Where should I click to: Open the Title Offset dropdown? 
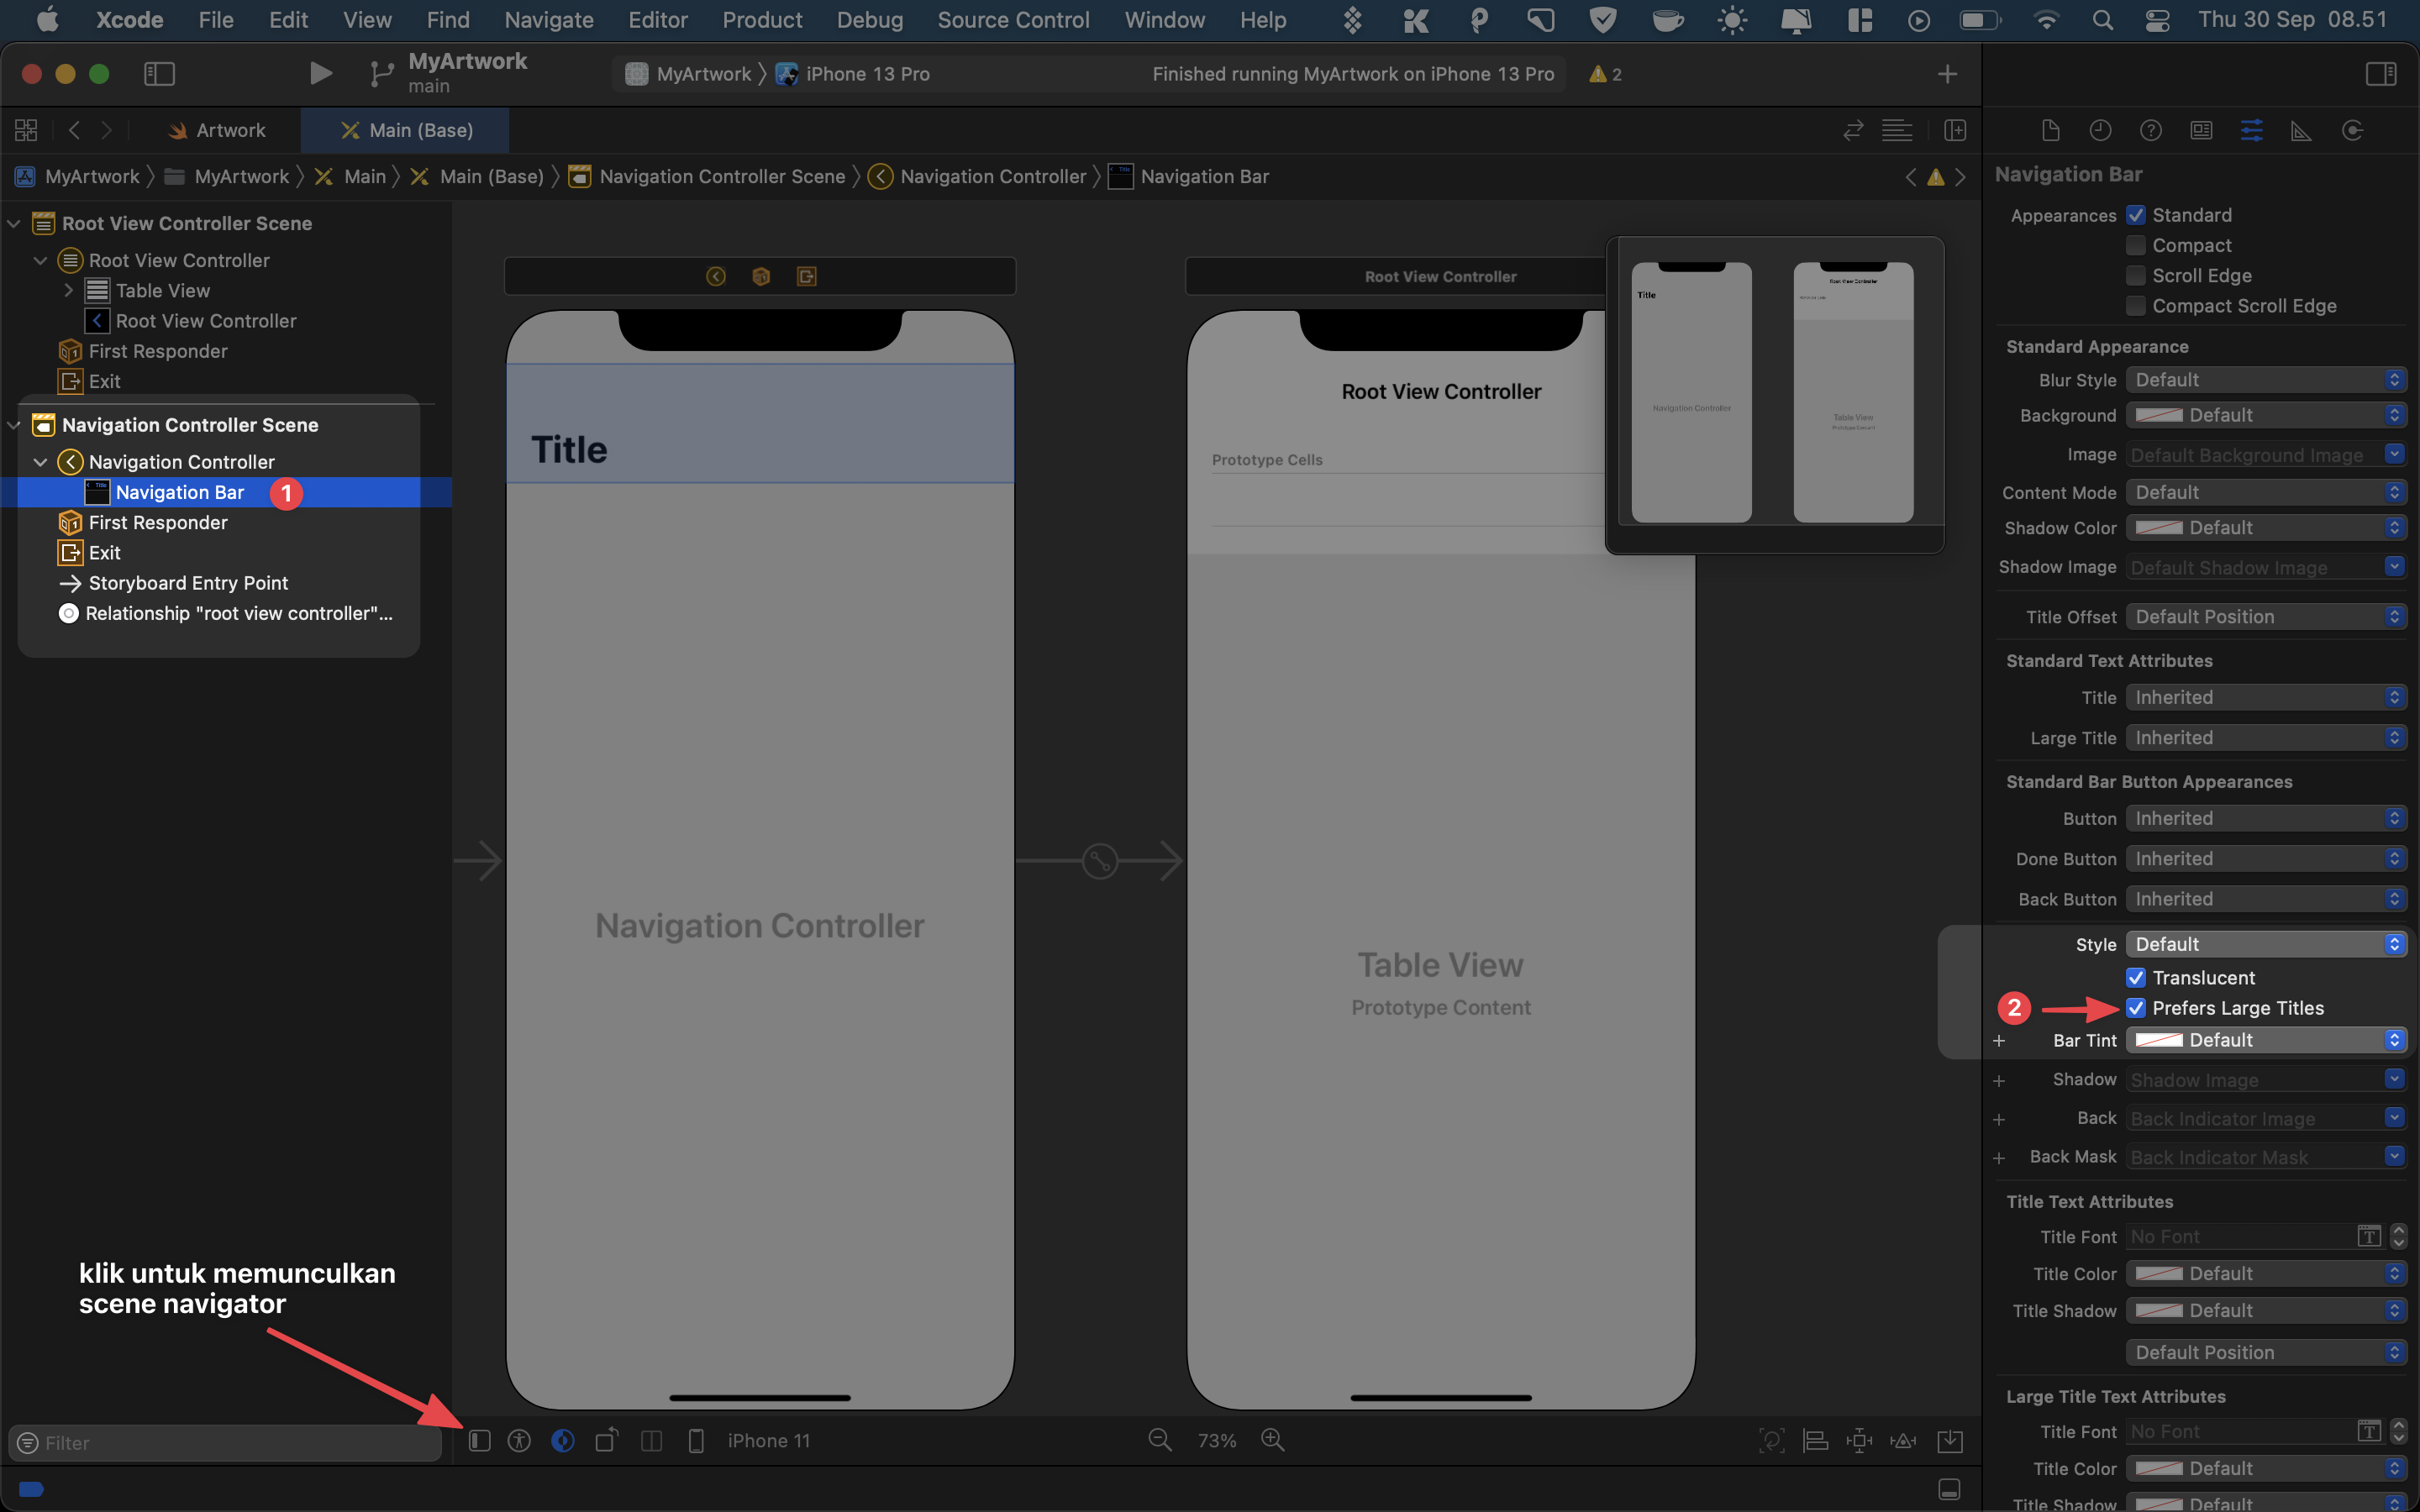click(2265, 616)
